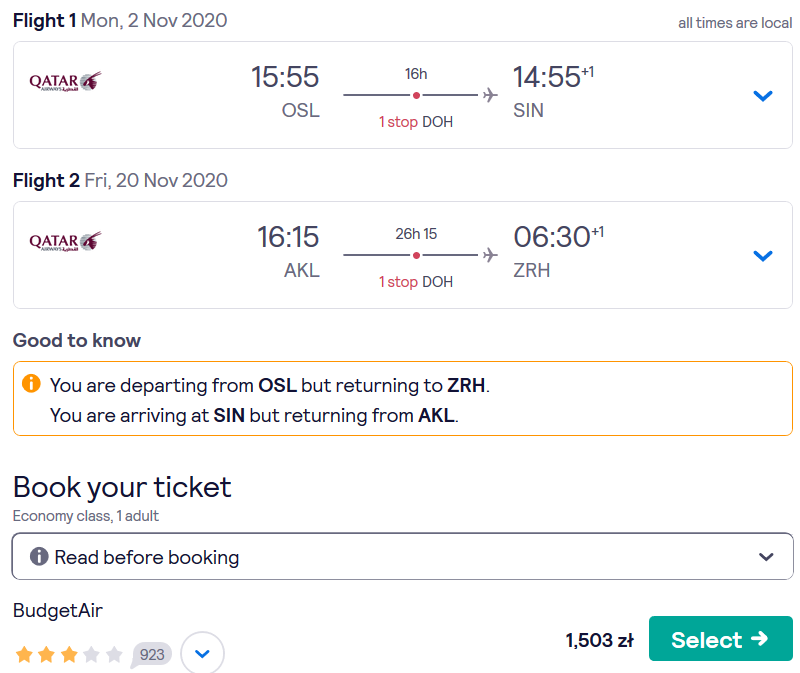The height and width of the screenshot is (673, 800).
Task: Click the 1 stop DOH label on Flight 1
Action: [x=416, y=122]
